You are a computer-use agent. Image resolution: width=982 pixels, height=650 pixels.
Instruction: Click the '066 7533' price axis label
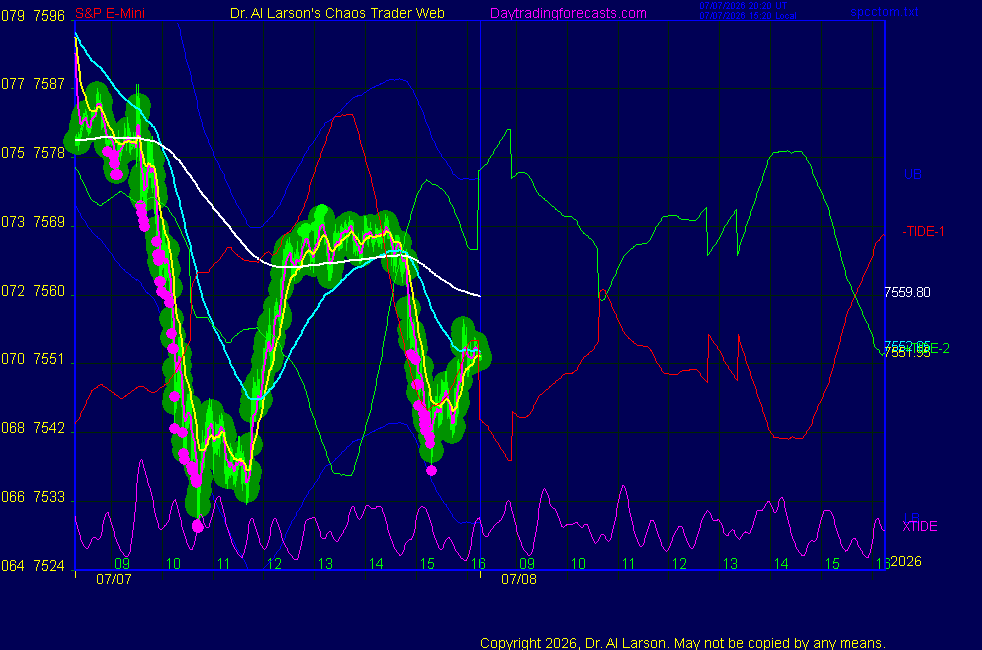click(x=33, y=497)
